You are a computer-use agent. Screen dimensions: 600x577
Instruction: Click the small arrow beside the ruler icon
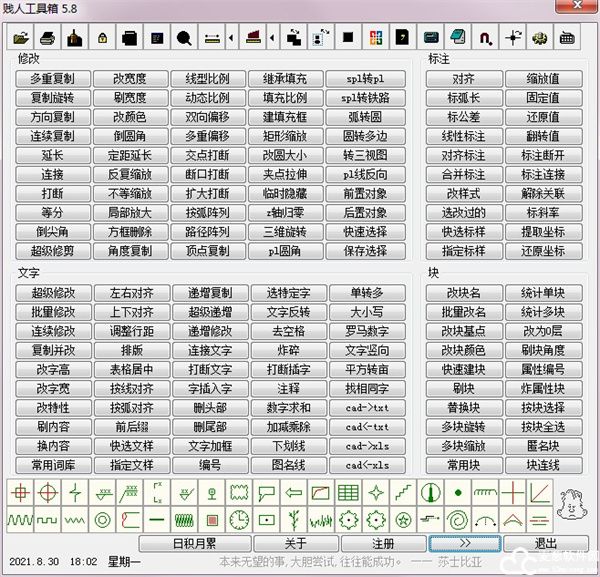232,38
